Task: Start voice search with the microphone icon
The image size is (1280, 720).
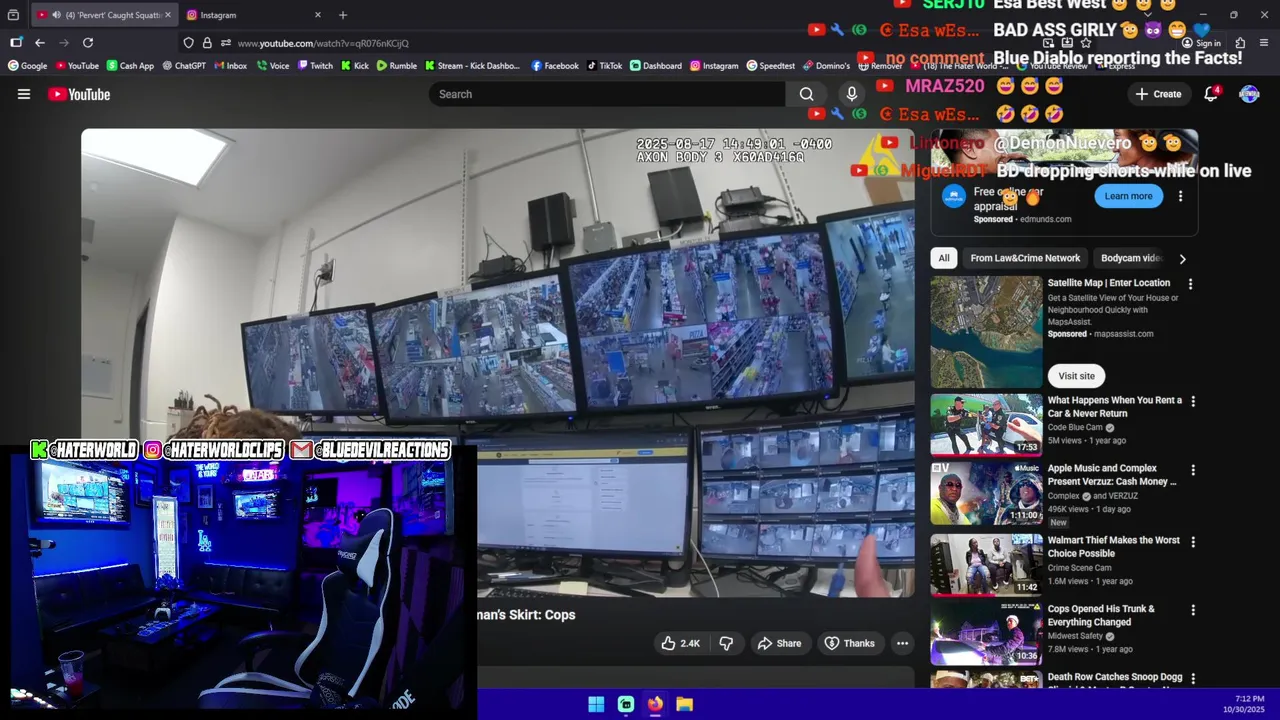Action: click(851, 94)
